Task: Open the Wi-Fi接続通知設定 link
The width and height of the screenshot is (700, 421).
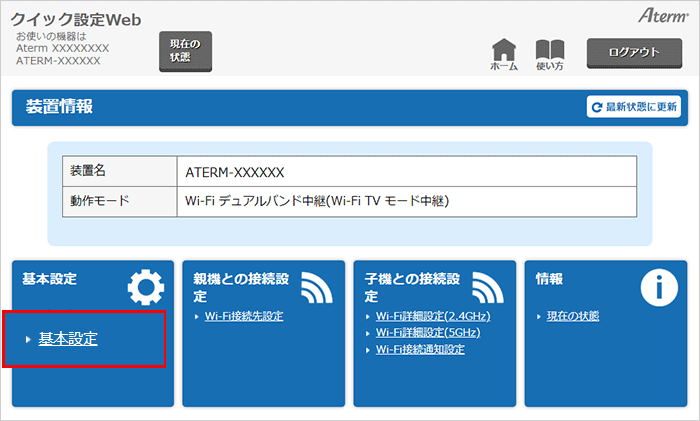Action: tap(420, 349)
